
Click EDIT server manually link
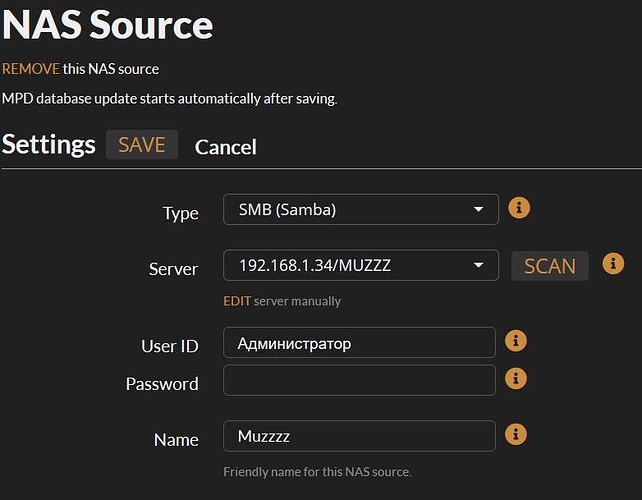tap(237, 301)
